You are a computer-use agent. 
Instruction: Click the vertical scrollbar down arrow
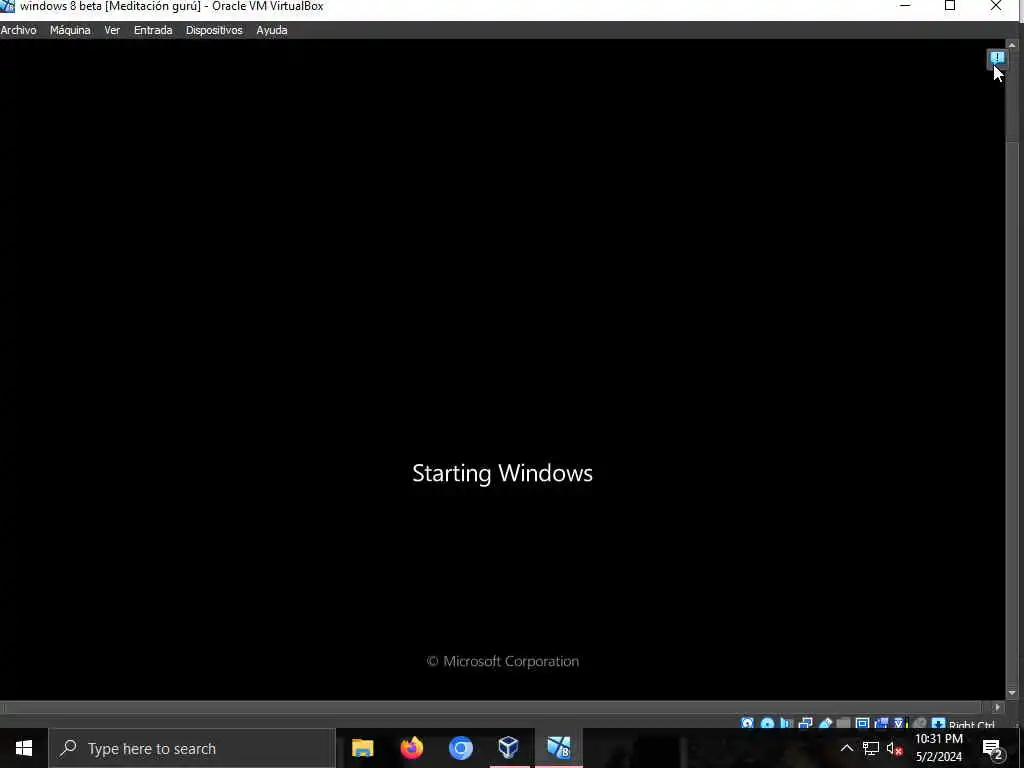click(x=1012, y=693)
